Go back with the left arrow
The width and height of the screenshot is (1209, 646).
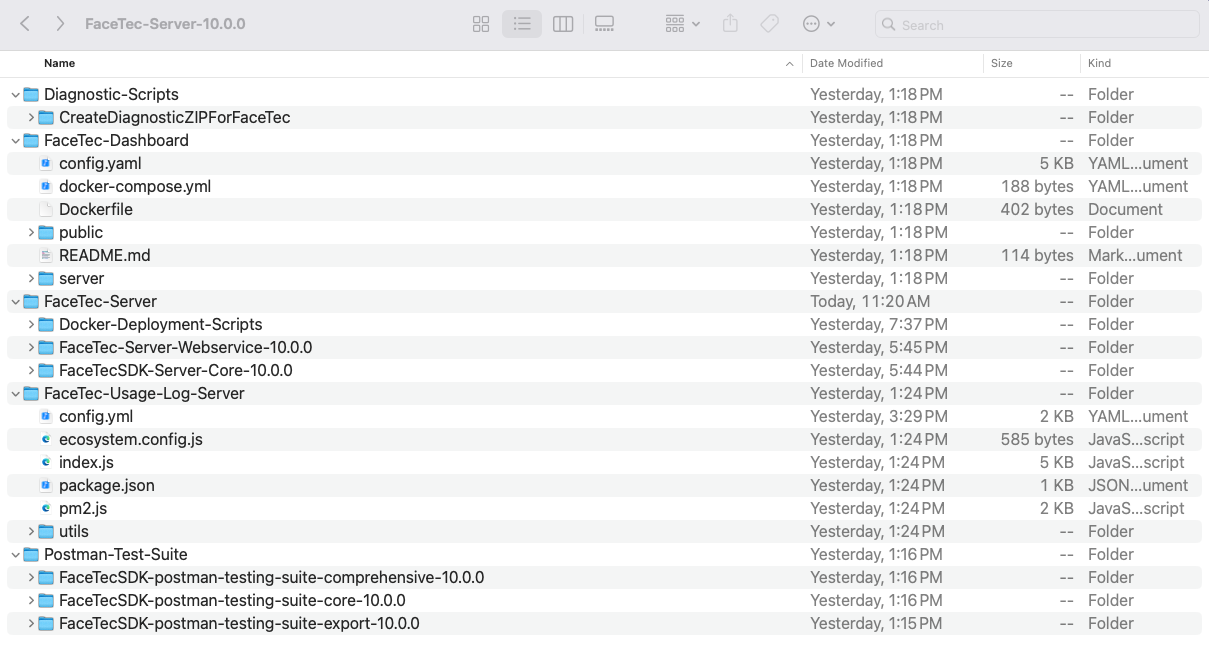(x=25, y=24)
